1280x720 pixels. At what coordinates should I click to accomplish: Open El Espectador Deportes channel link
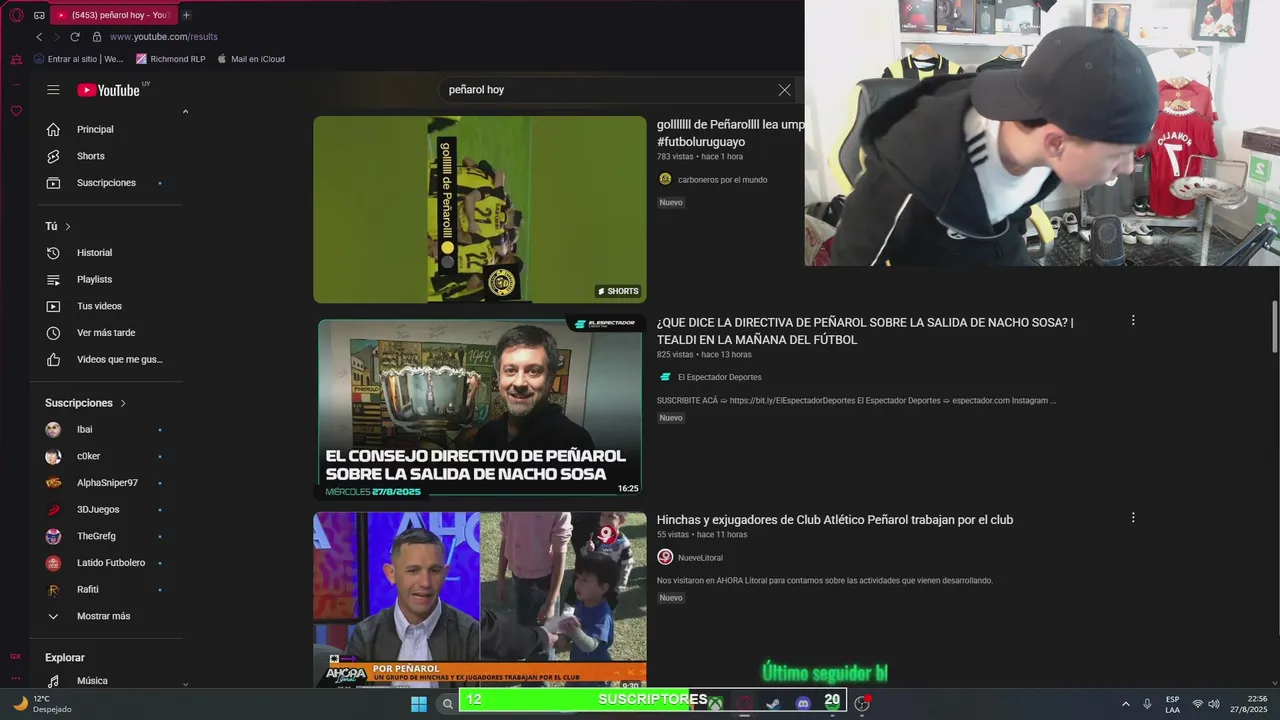pos(720,377)
